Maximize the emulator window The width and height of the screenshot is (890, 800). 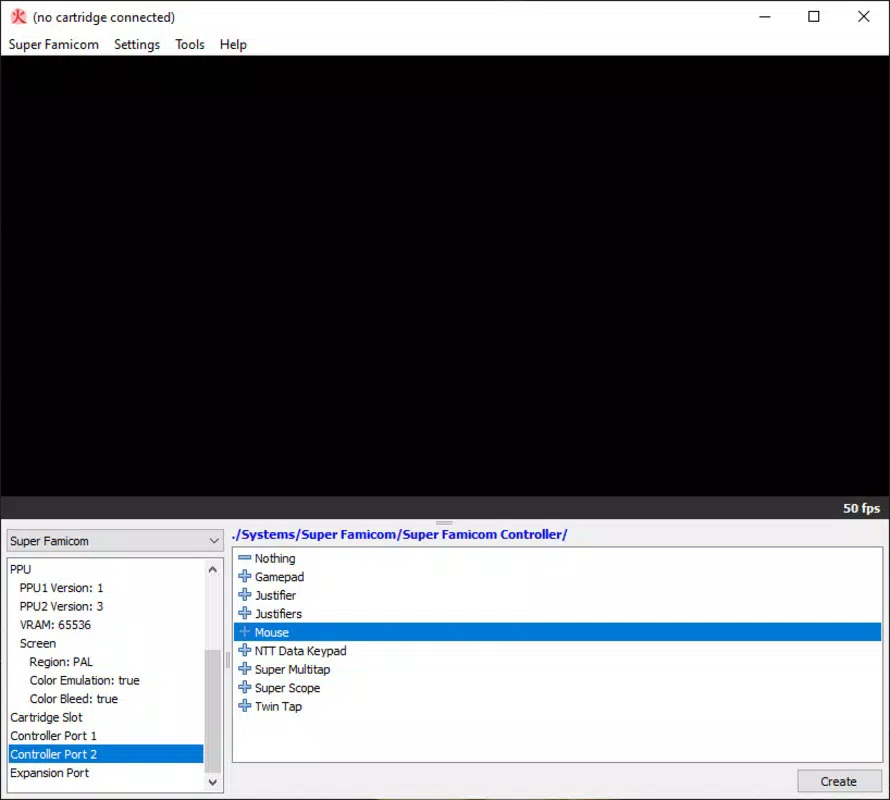coord(813,16)
